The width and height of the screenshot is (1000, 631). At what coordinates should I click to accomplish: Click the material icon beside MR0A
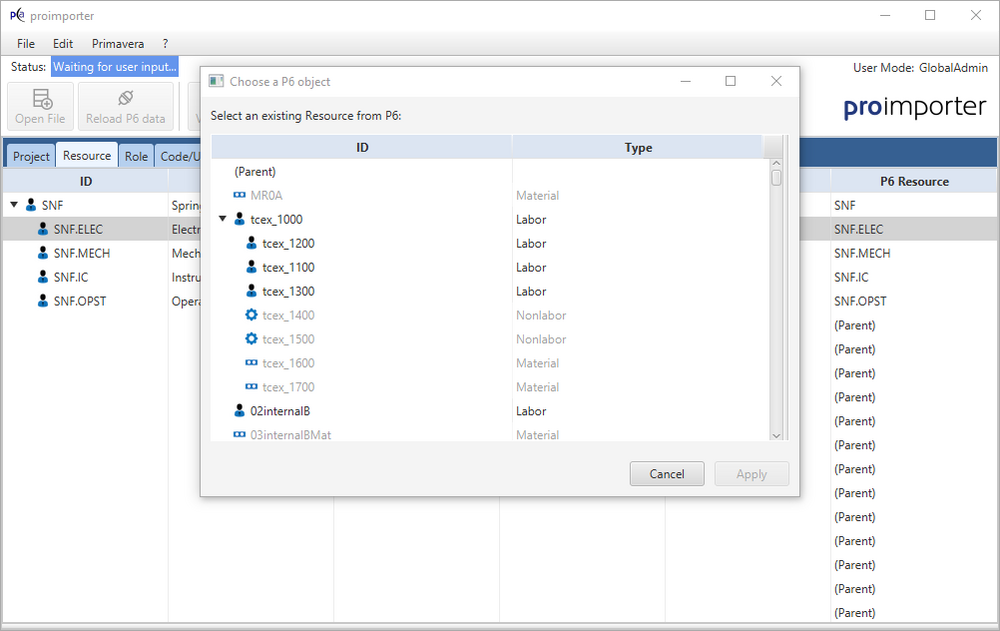click(239, 195)
